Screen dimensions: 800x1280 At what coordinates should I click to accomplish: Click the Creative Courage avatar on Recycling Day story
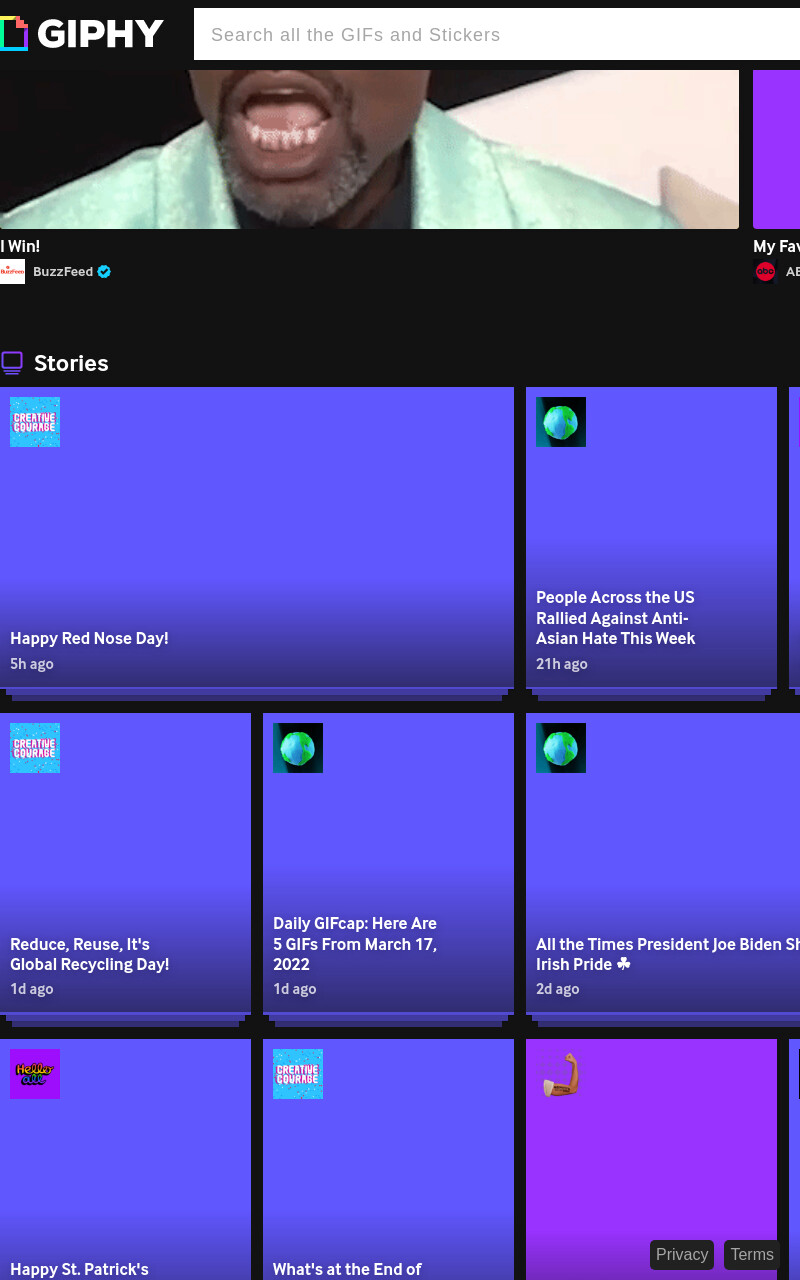click(35, 748)
